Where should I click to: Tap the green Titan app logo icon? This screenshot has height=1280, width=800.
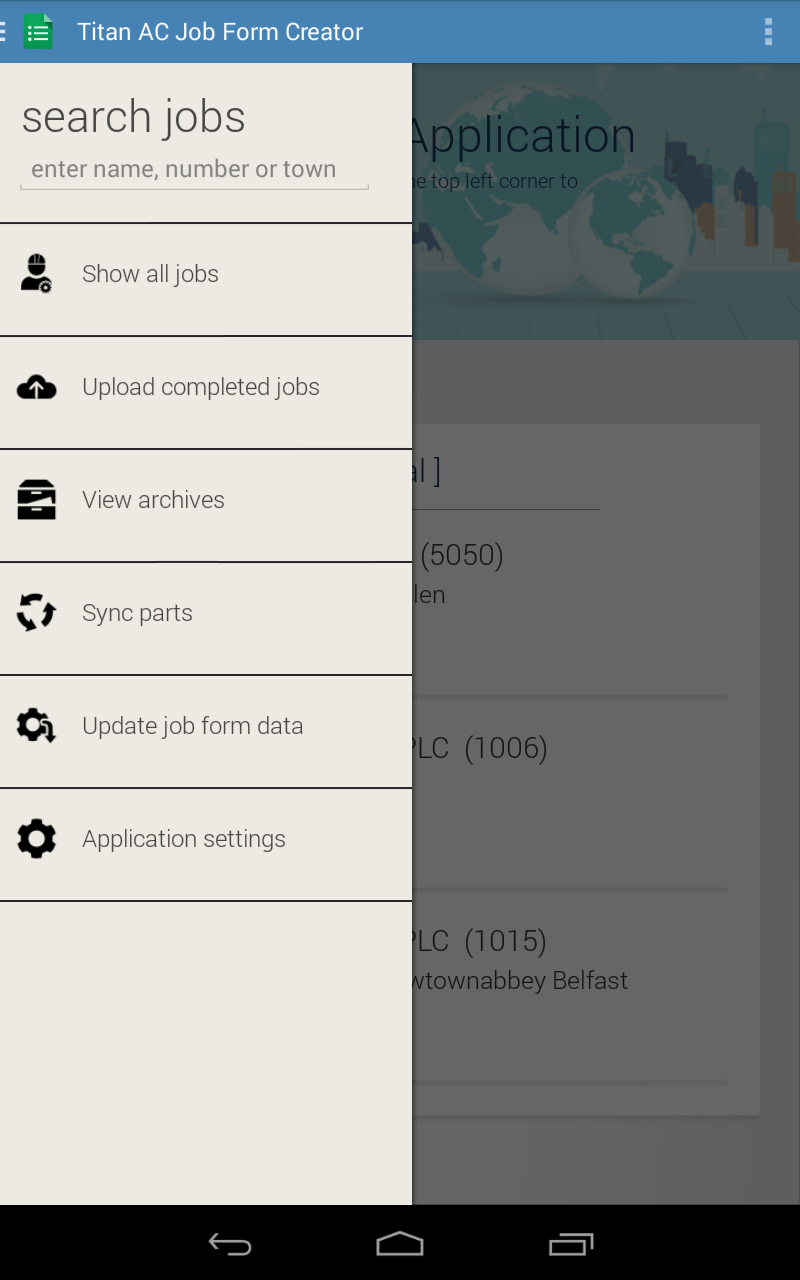[x=38, y=32]
